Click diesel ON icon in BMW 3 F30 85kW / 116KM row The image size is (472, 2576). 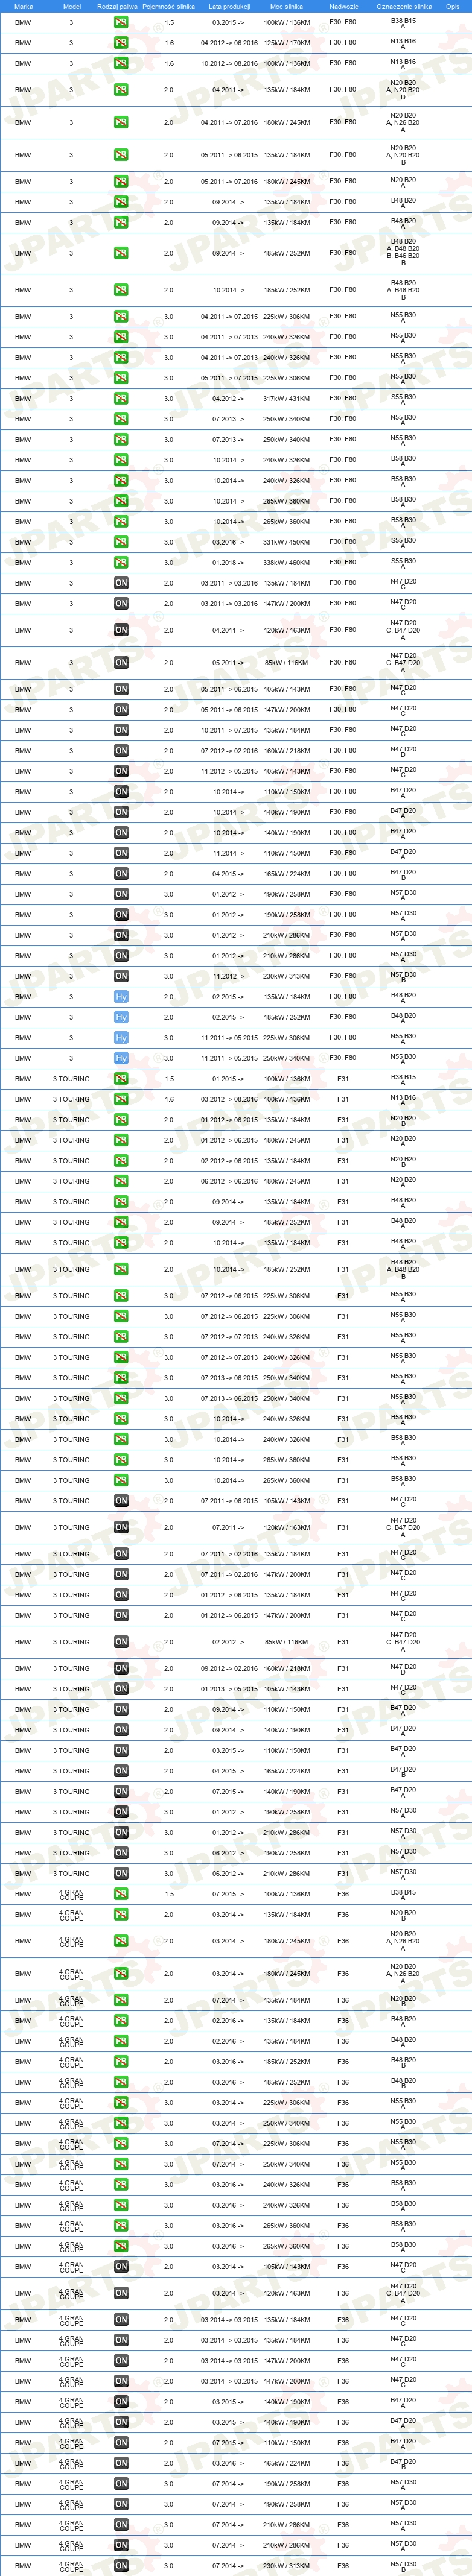click(x=121, y=662)
